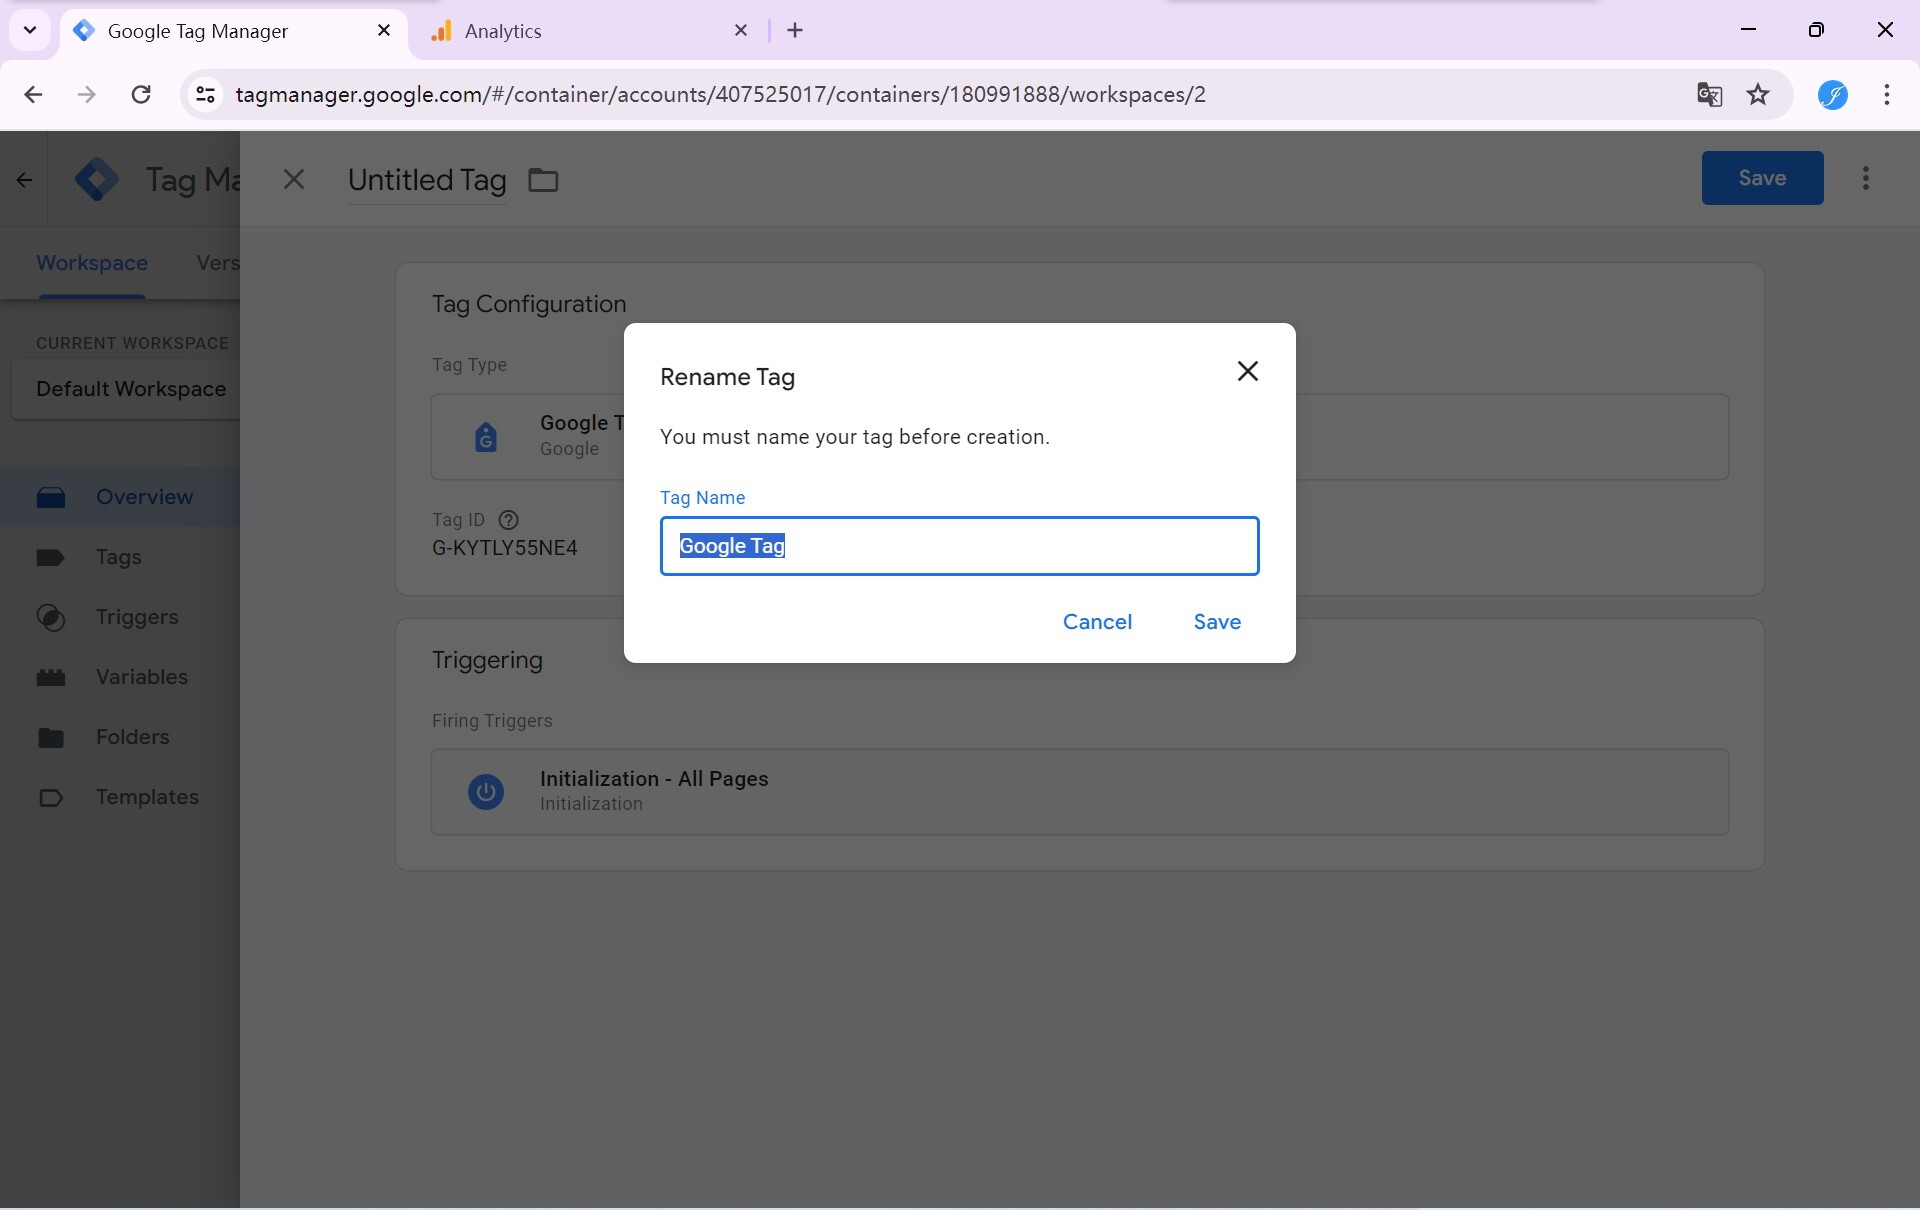Click the Templates outline icon

[51, 797]
